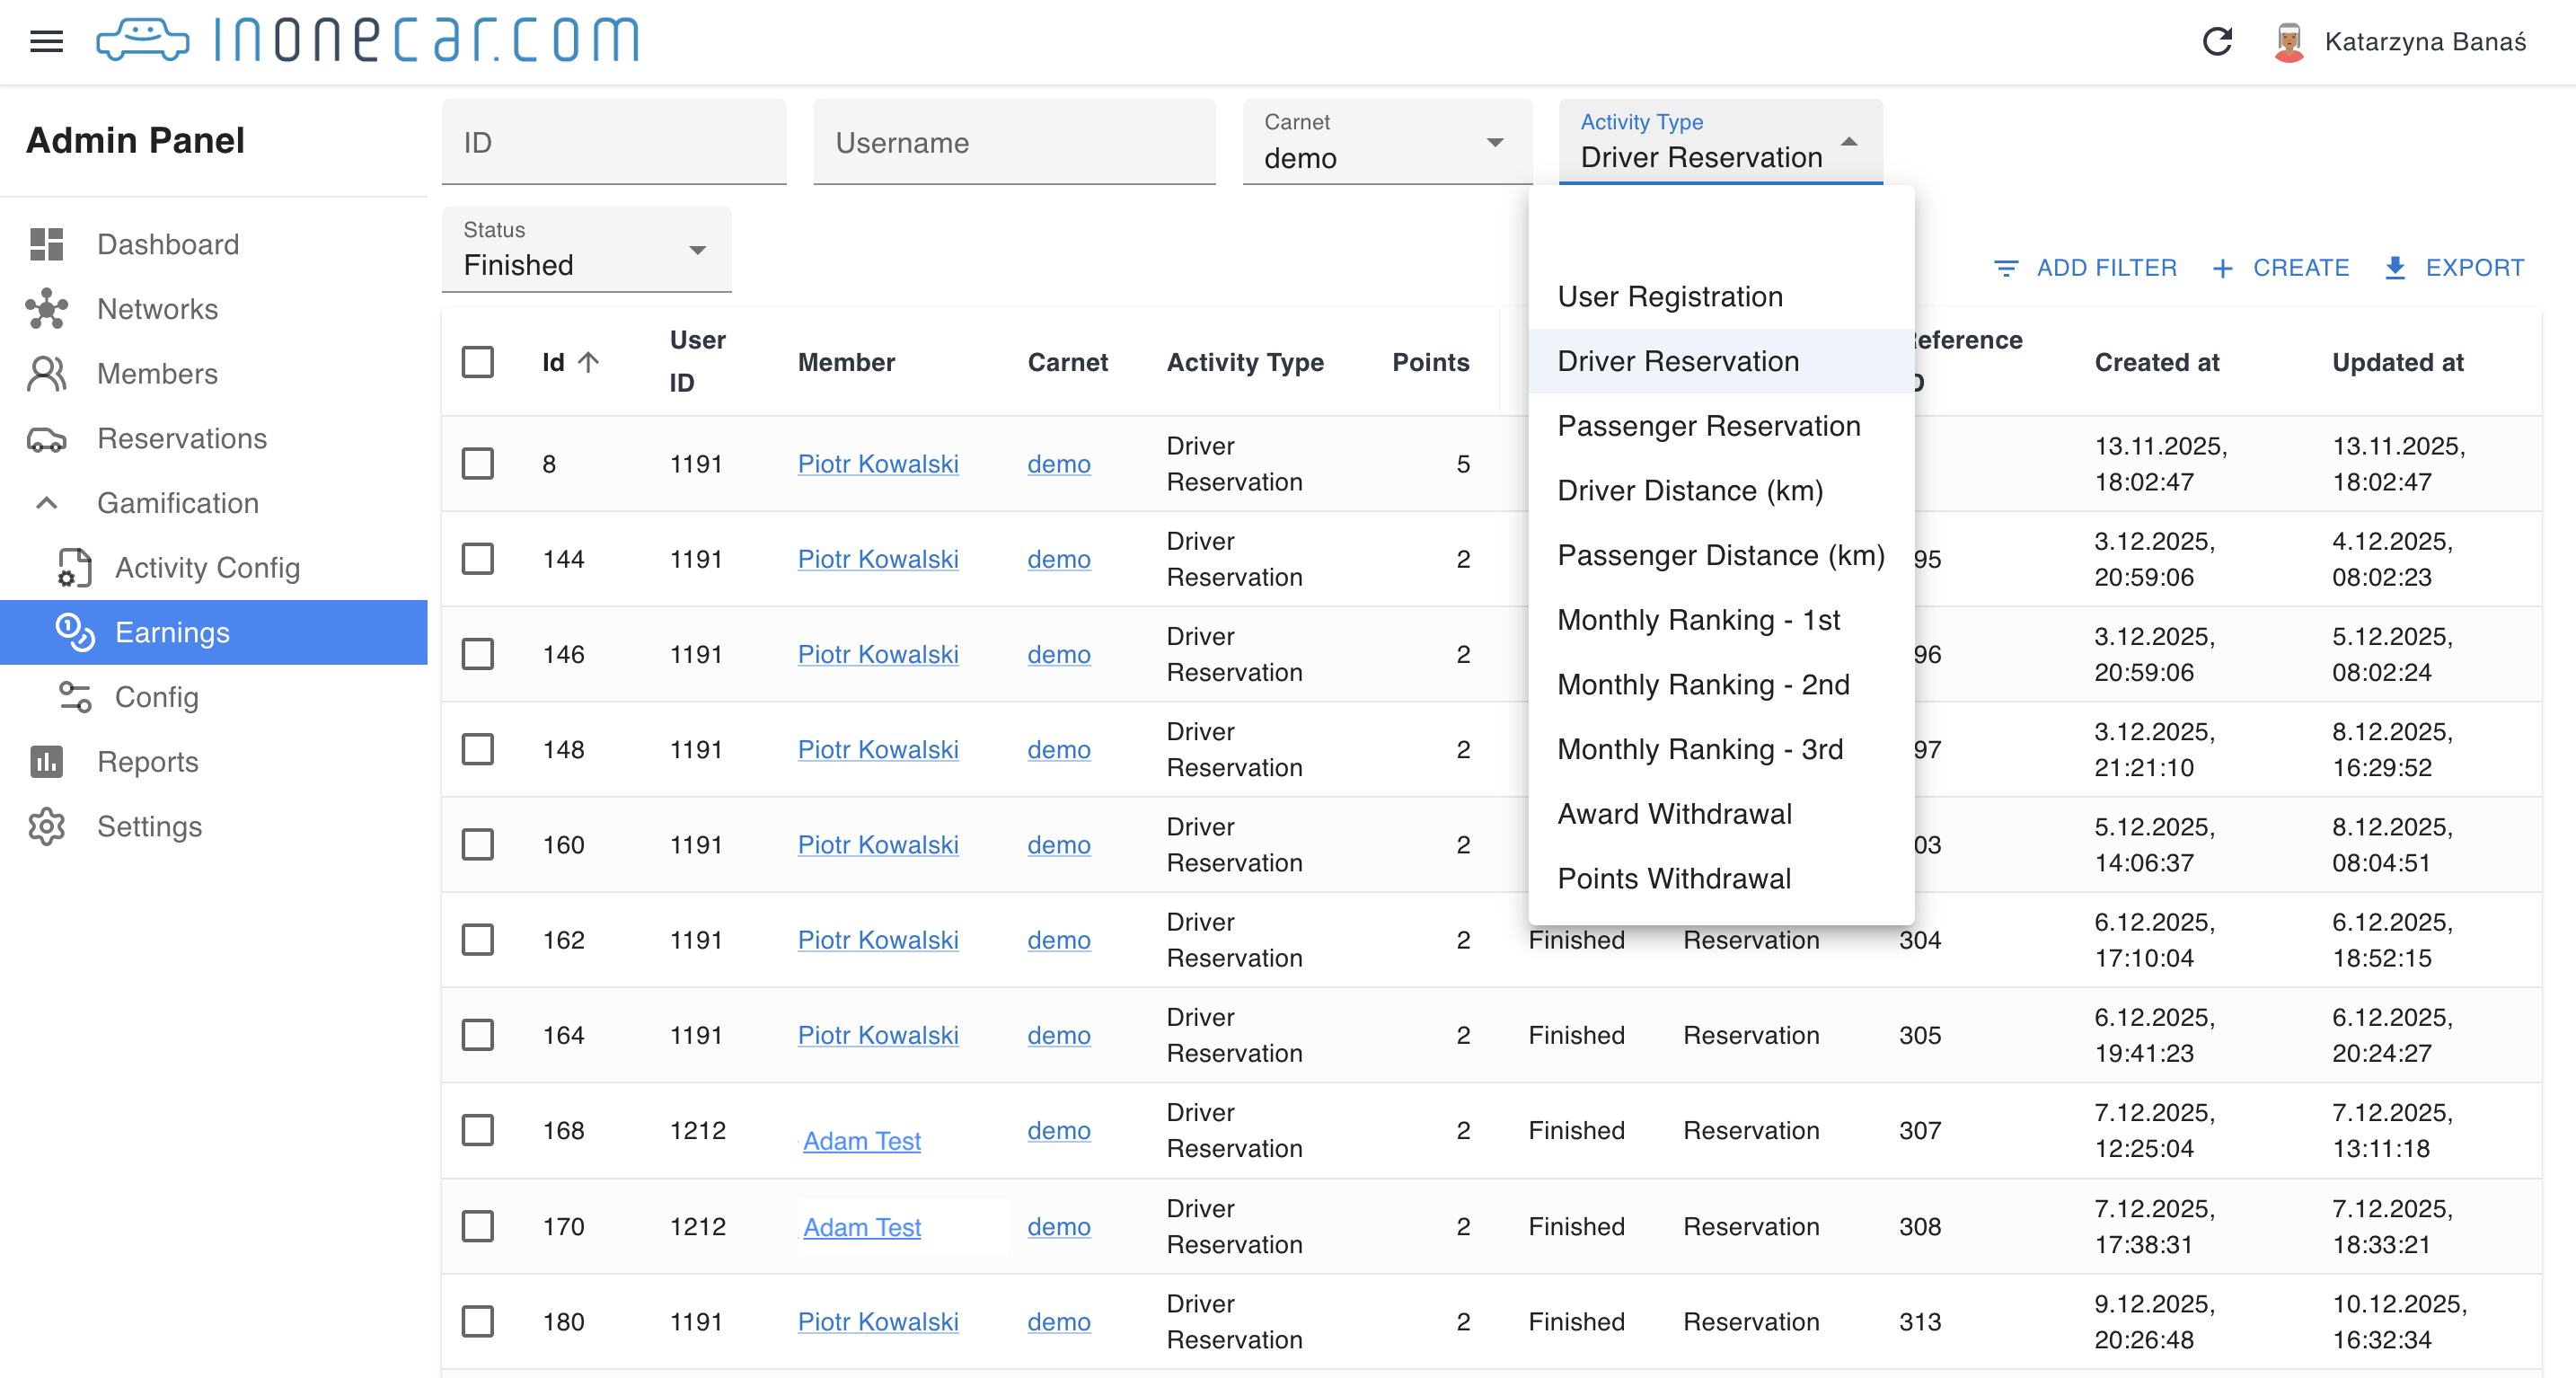Click the Settings gear icon

point(46,826)
